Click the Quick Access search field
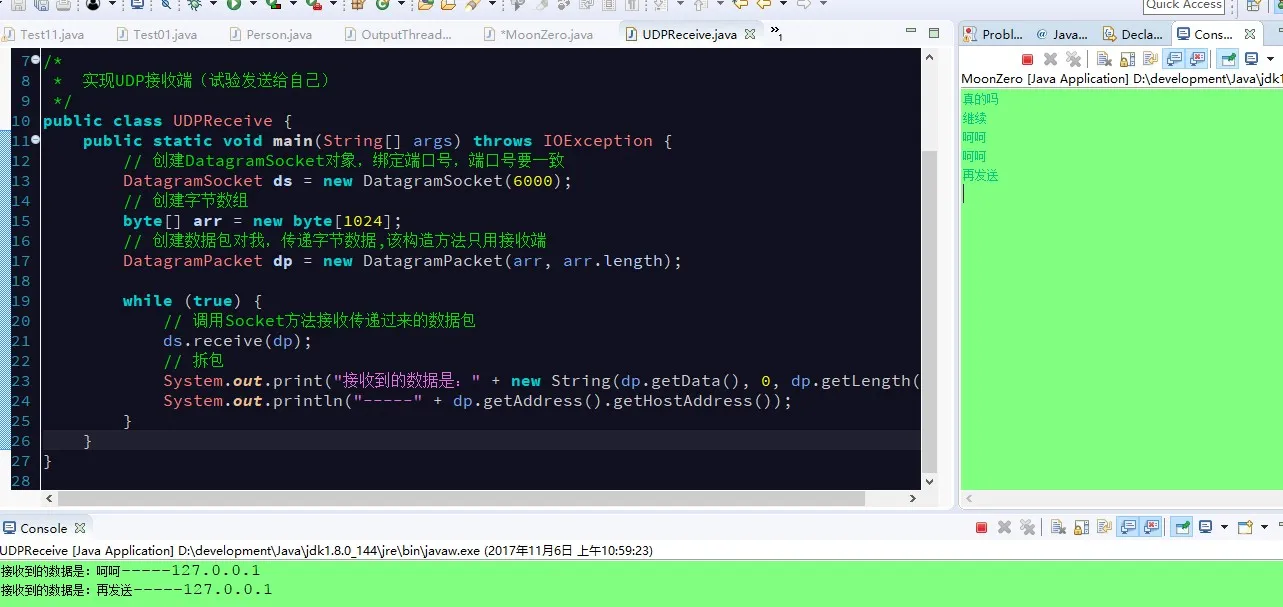 (1184, 5)
